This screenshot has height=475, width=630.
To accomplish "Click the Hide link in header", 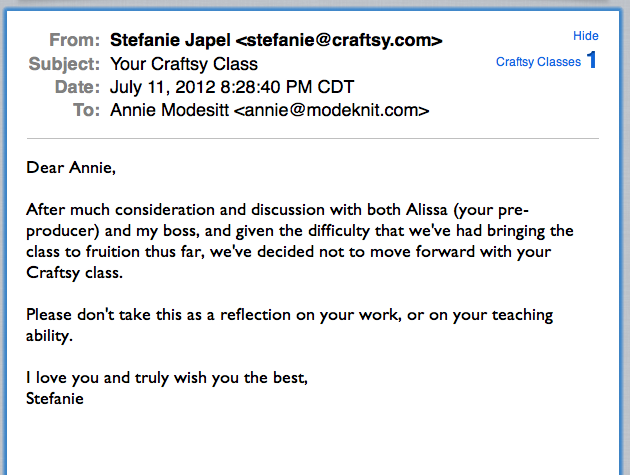I will point(585,36).
